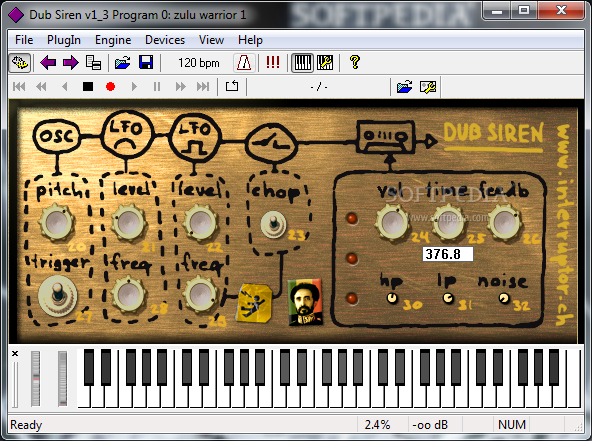Open the PlugIn menu
Image resolution: width=592 pixels, height=441 pixels.
coord(63,40)
